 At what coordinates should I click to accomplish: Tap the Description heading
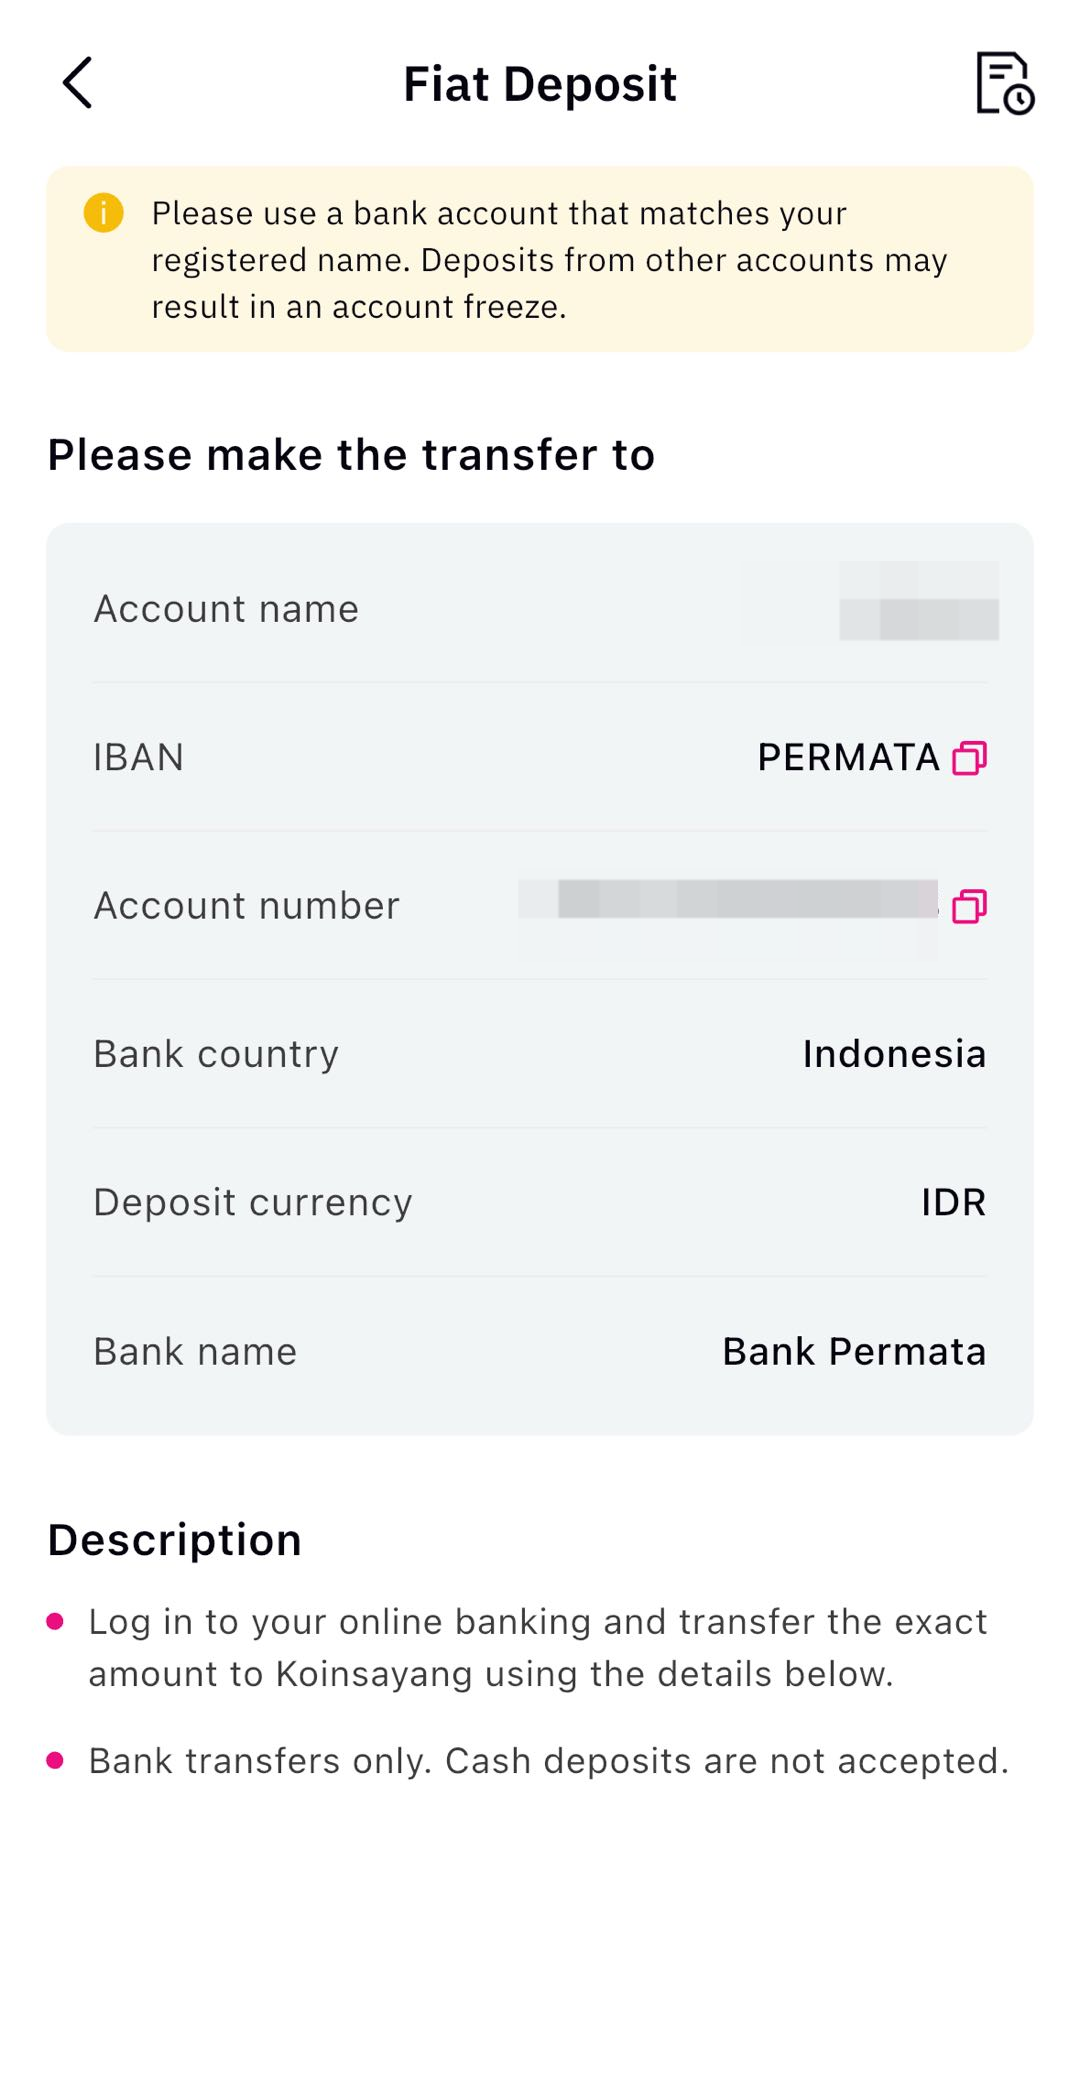pyautogui.click(x=175, y=1540)
